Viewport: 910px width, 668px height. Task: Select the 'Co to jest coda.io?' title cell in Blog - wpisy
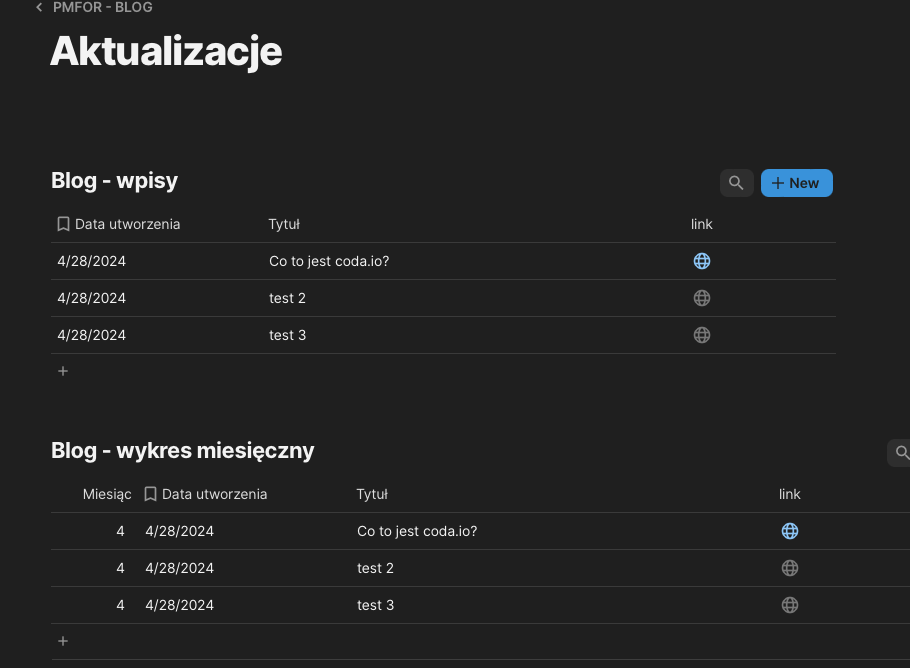point(329,261)
